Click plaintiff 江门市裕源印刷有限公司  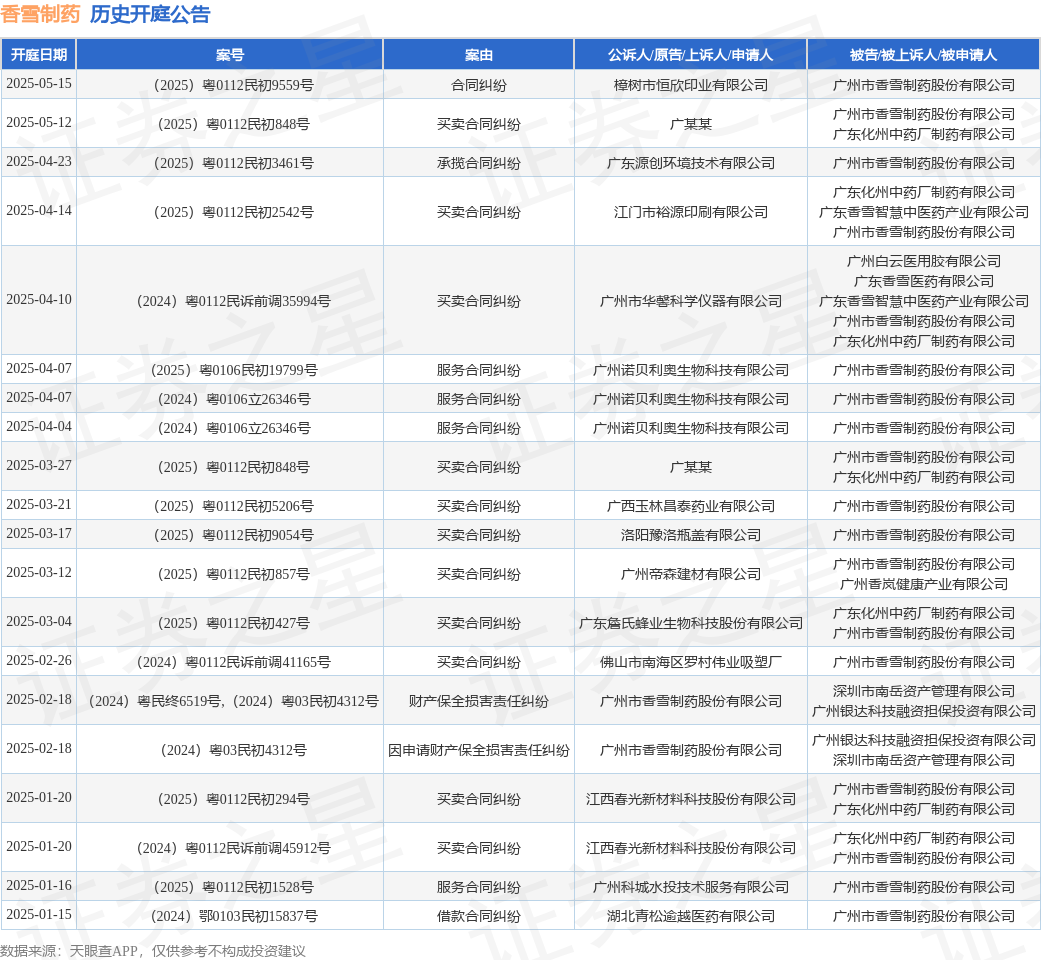click(690, 212)
